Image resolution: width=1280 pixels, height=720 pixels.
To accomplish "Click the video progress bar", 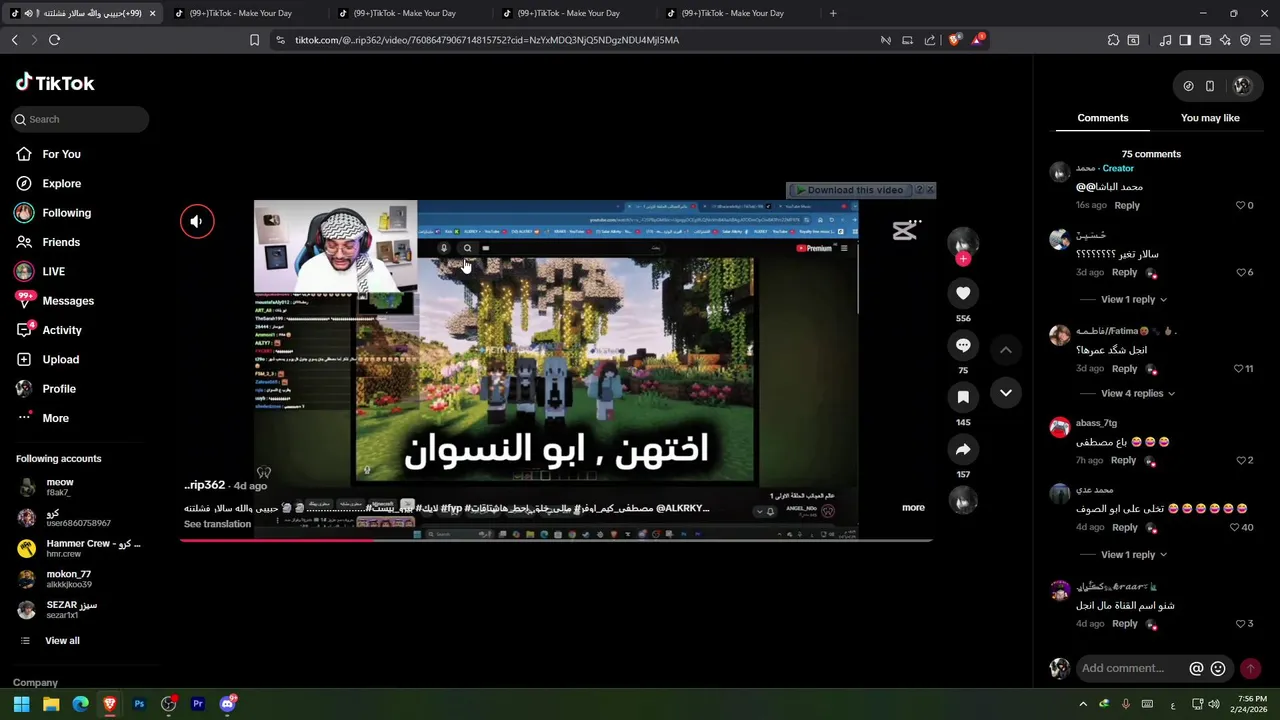I will (556, 540).
